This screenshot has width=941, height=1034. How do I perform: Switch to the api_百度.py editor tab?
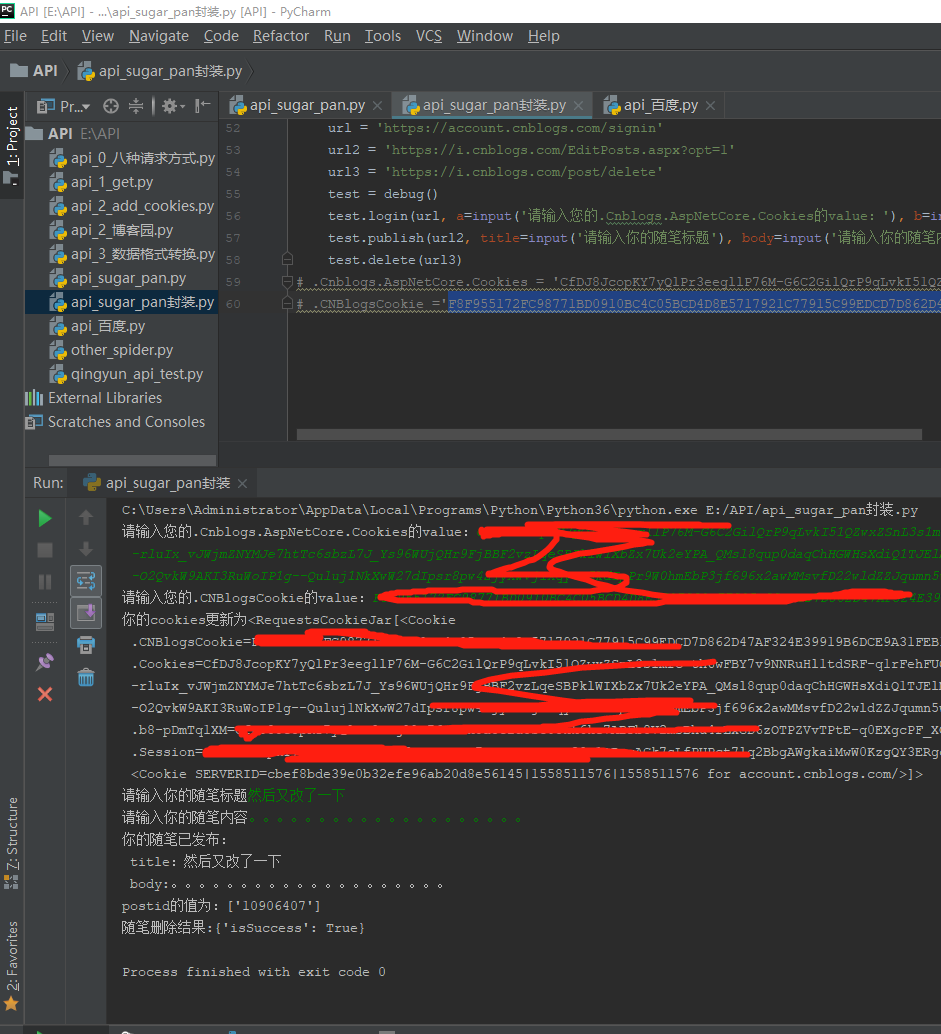[660, 105]
